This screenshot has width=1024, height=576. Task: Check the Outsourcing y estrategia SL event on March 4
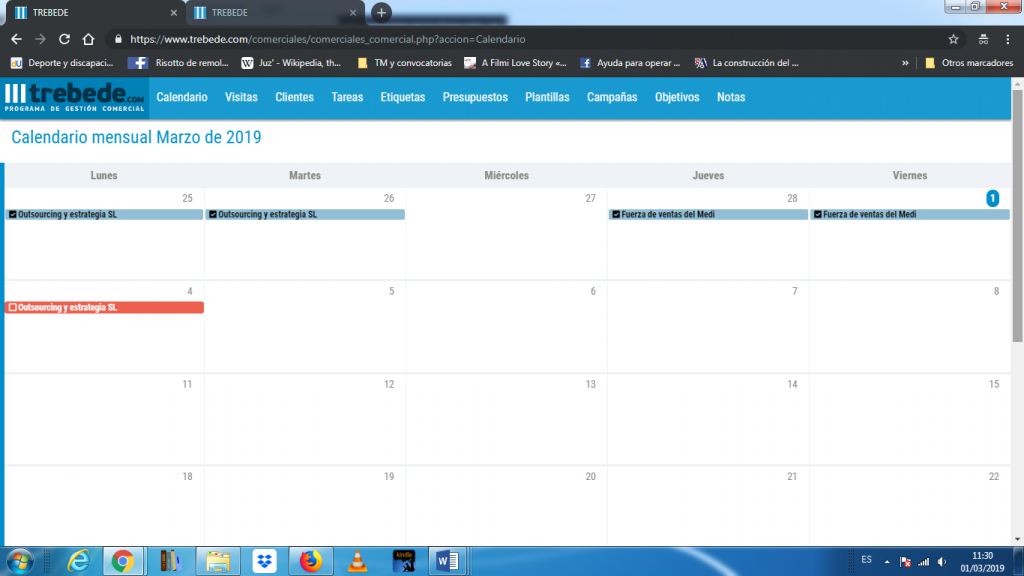tap(12, 307)
